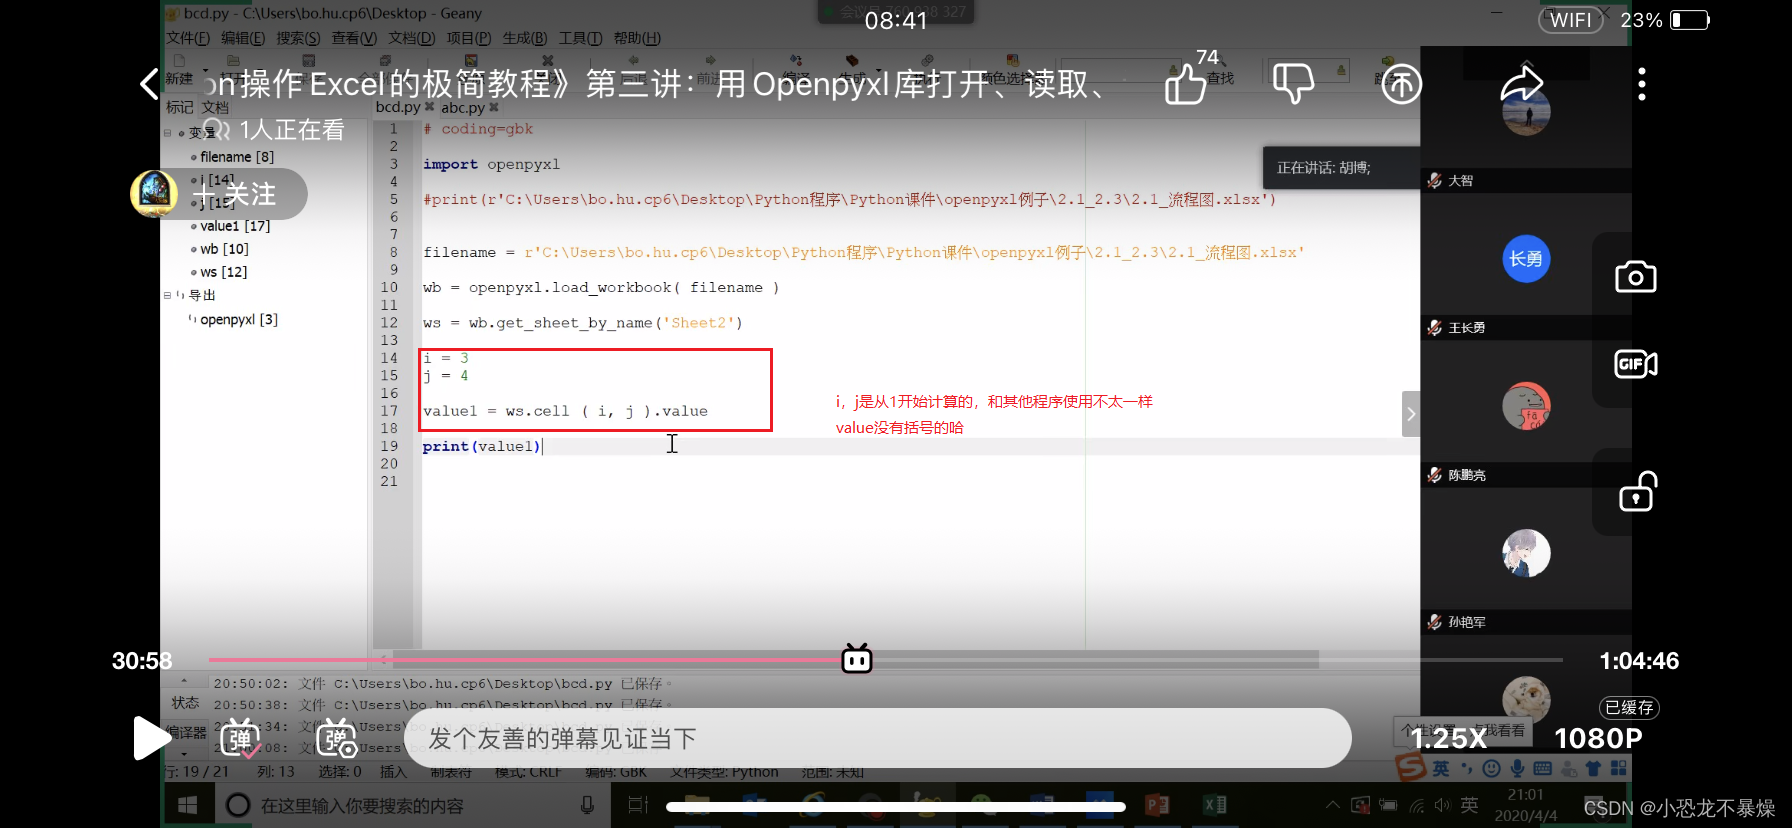Select the 文档 sidebar tab

(x=215, y=107)
